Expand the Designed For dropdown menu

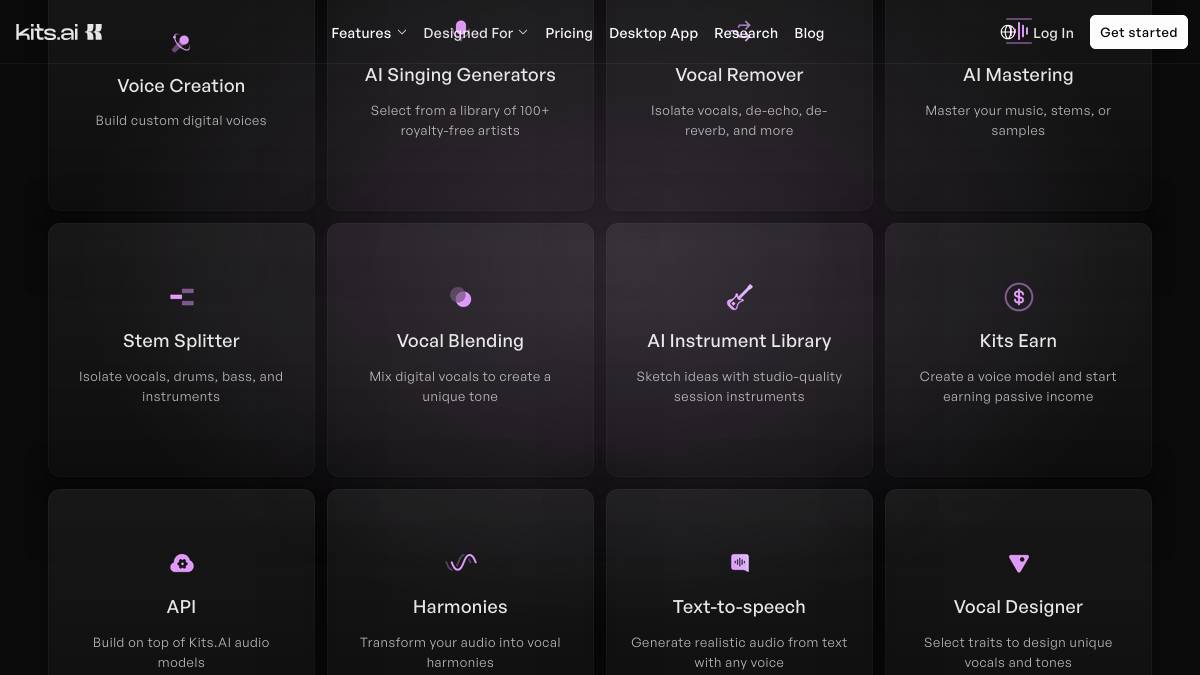pos(476,33)
